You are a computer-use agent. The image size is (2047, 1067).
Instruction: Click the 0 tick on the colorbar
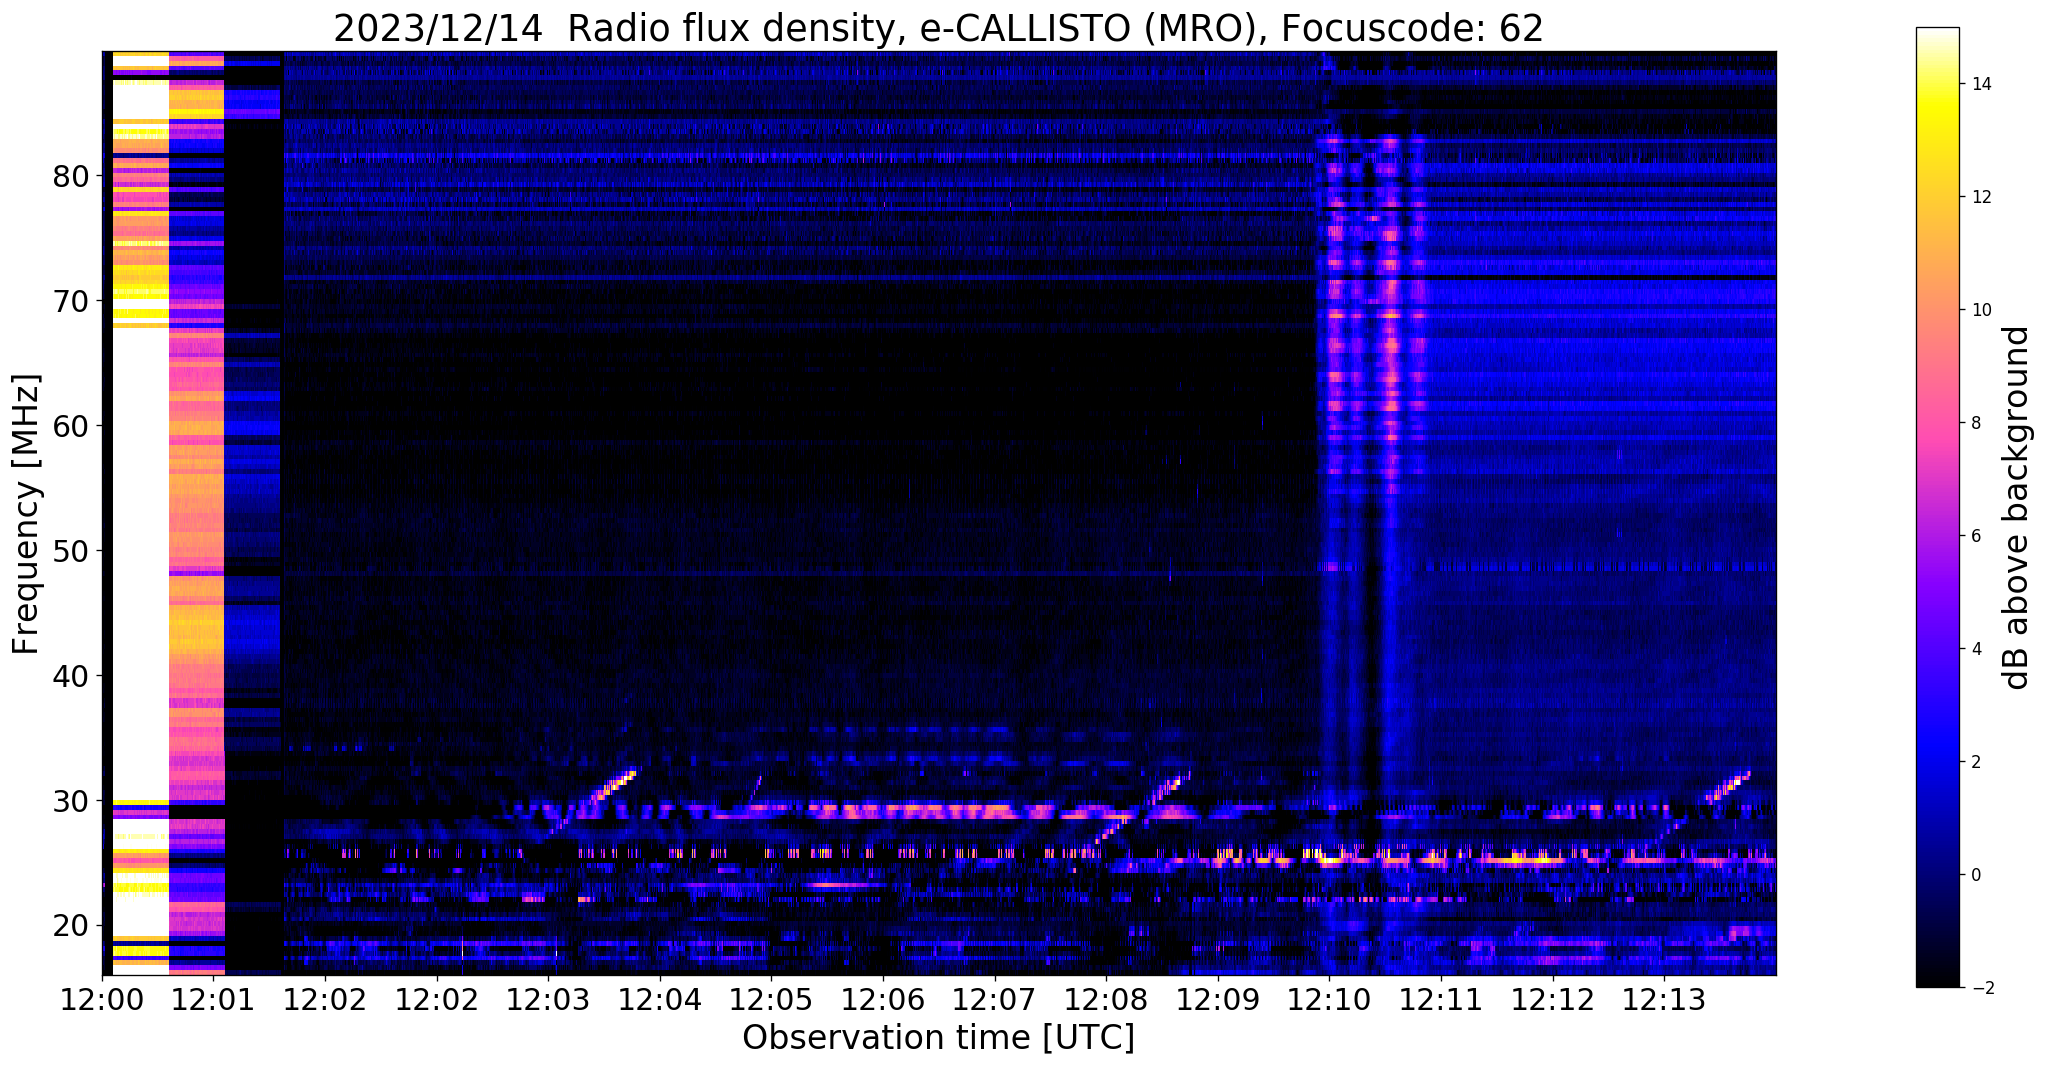point(1975,875)
